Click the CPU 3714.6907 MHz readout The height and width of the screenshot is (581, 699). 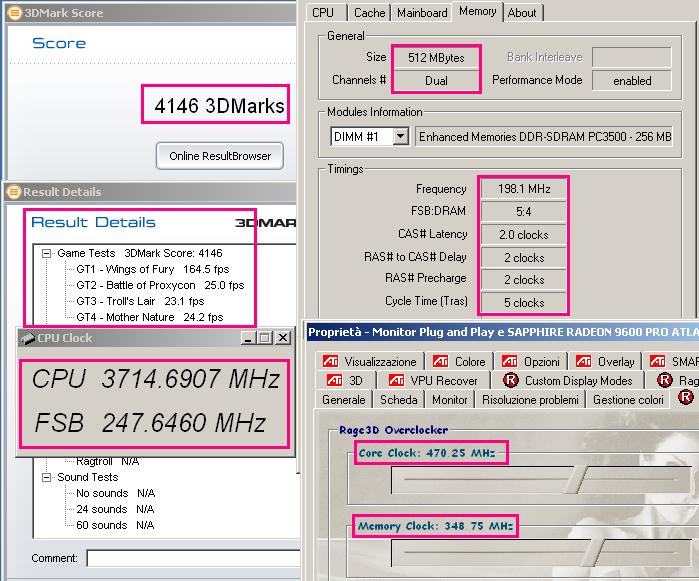point(155,379)
